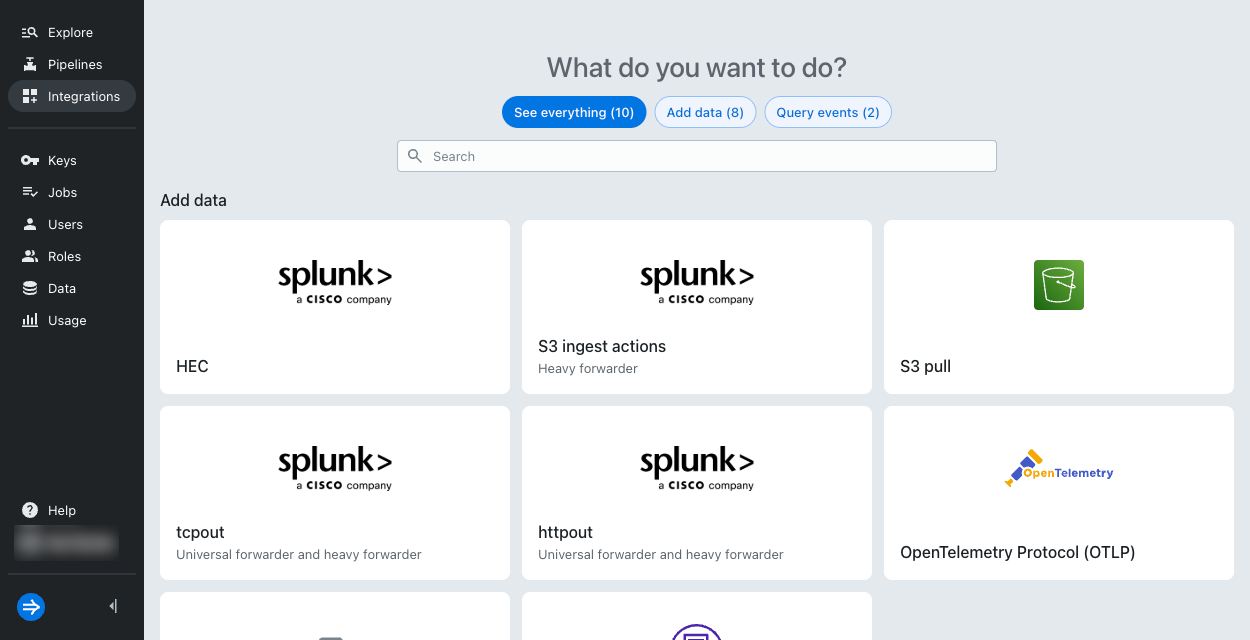Select the See everything (10) filter

click(x=574, y=112)
